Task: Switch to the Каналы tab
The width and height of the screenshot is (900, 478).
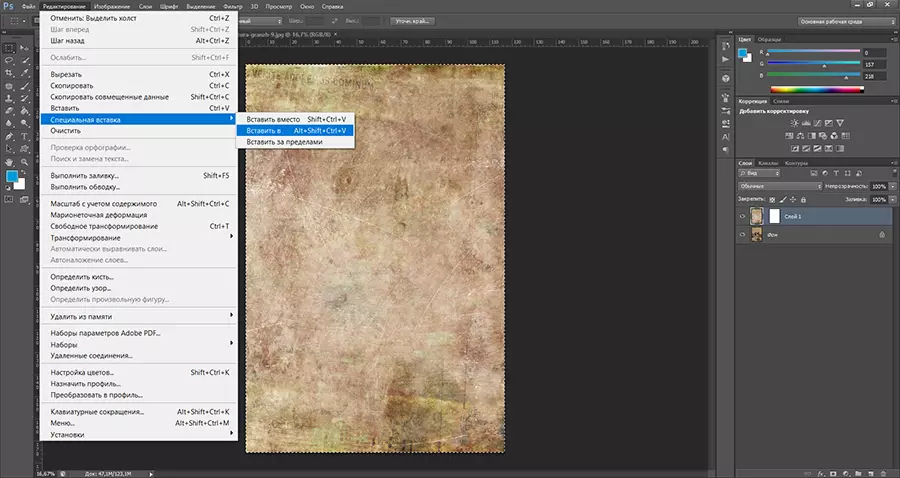Action: pyautogui.click(x=768, y=163)
